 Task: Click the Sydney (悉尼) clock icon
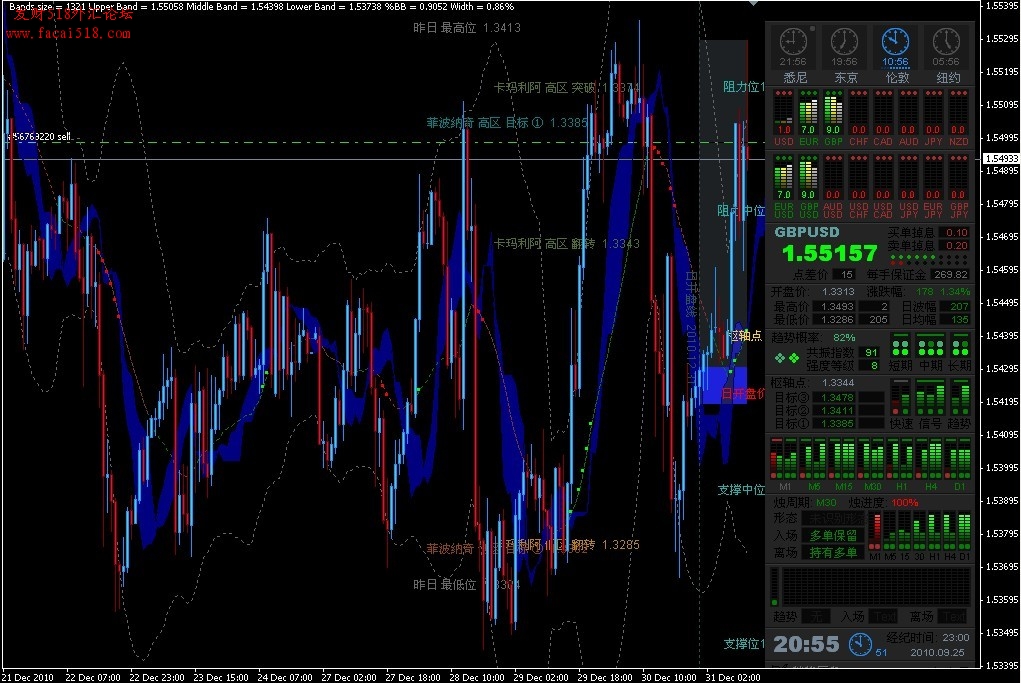[793, 42]
